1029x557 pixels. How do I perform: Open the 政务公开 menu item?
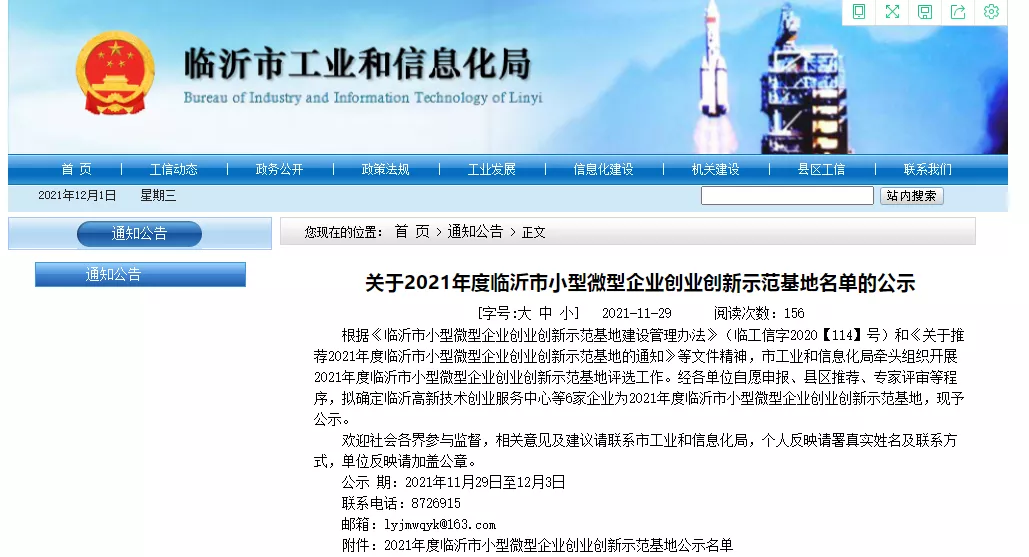[280, 169]
